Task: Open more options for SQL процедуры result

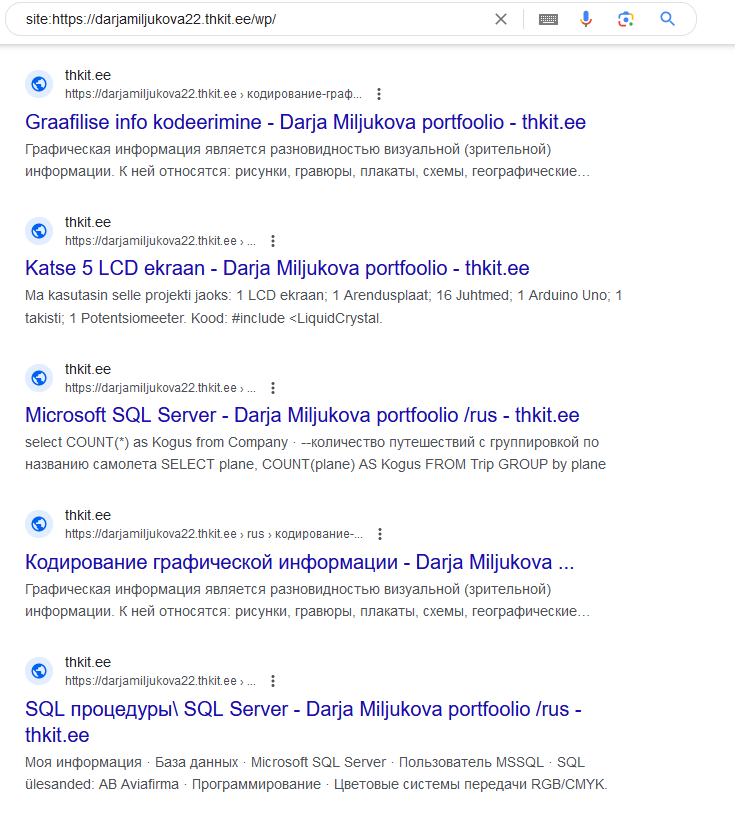Action: point(273,681)
